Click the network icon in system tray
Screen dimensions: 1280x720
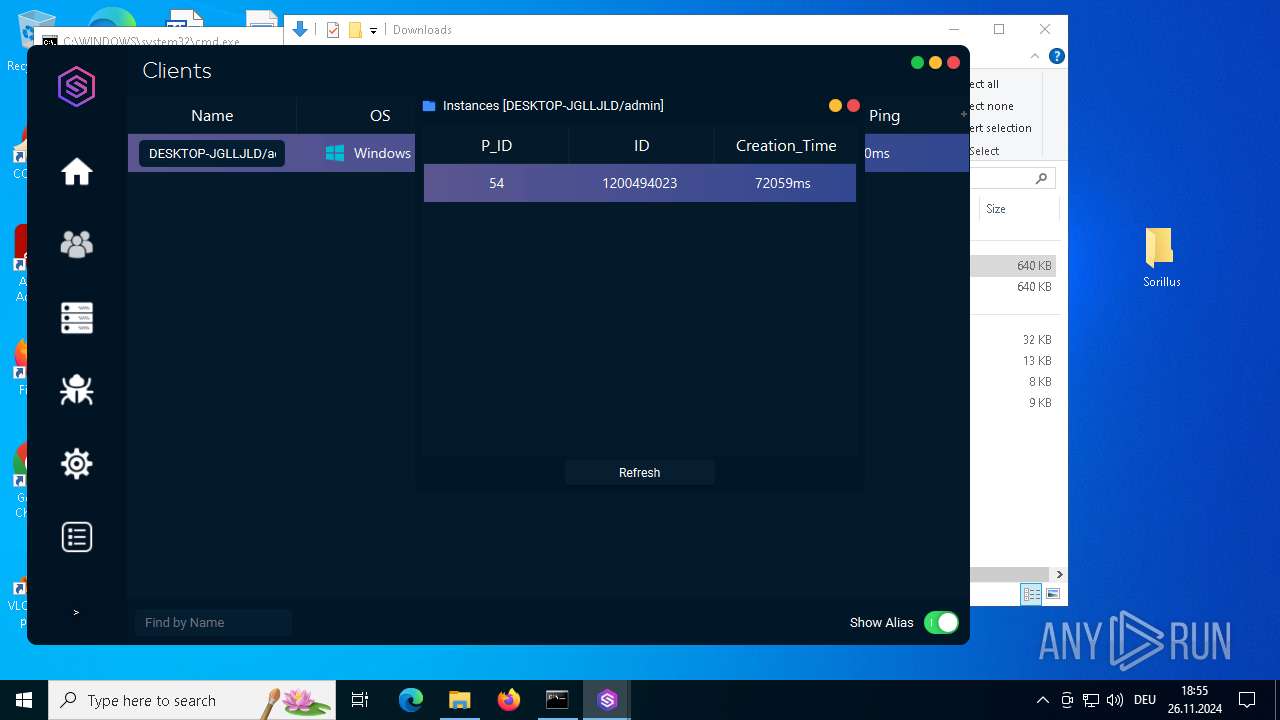1091,700
